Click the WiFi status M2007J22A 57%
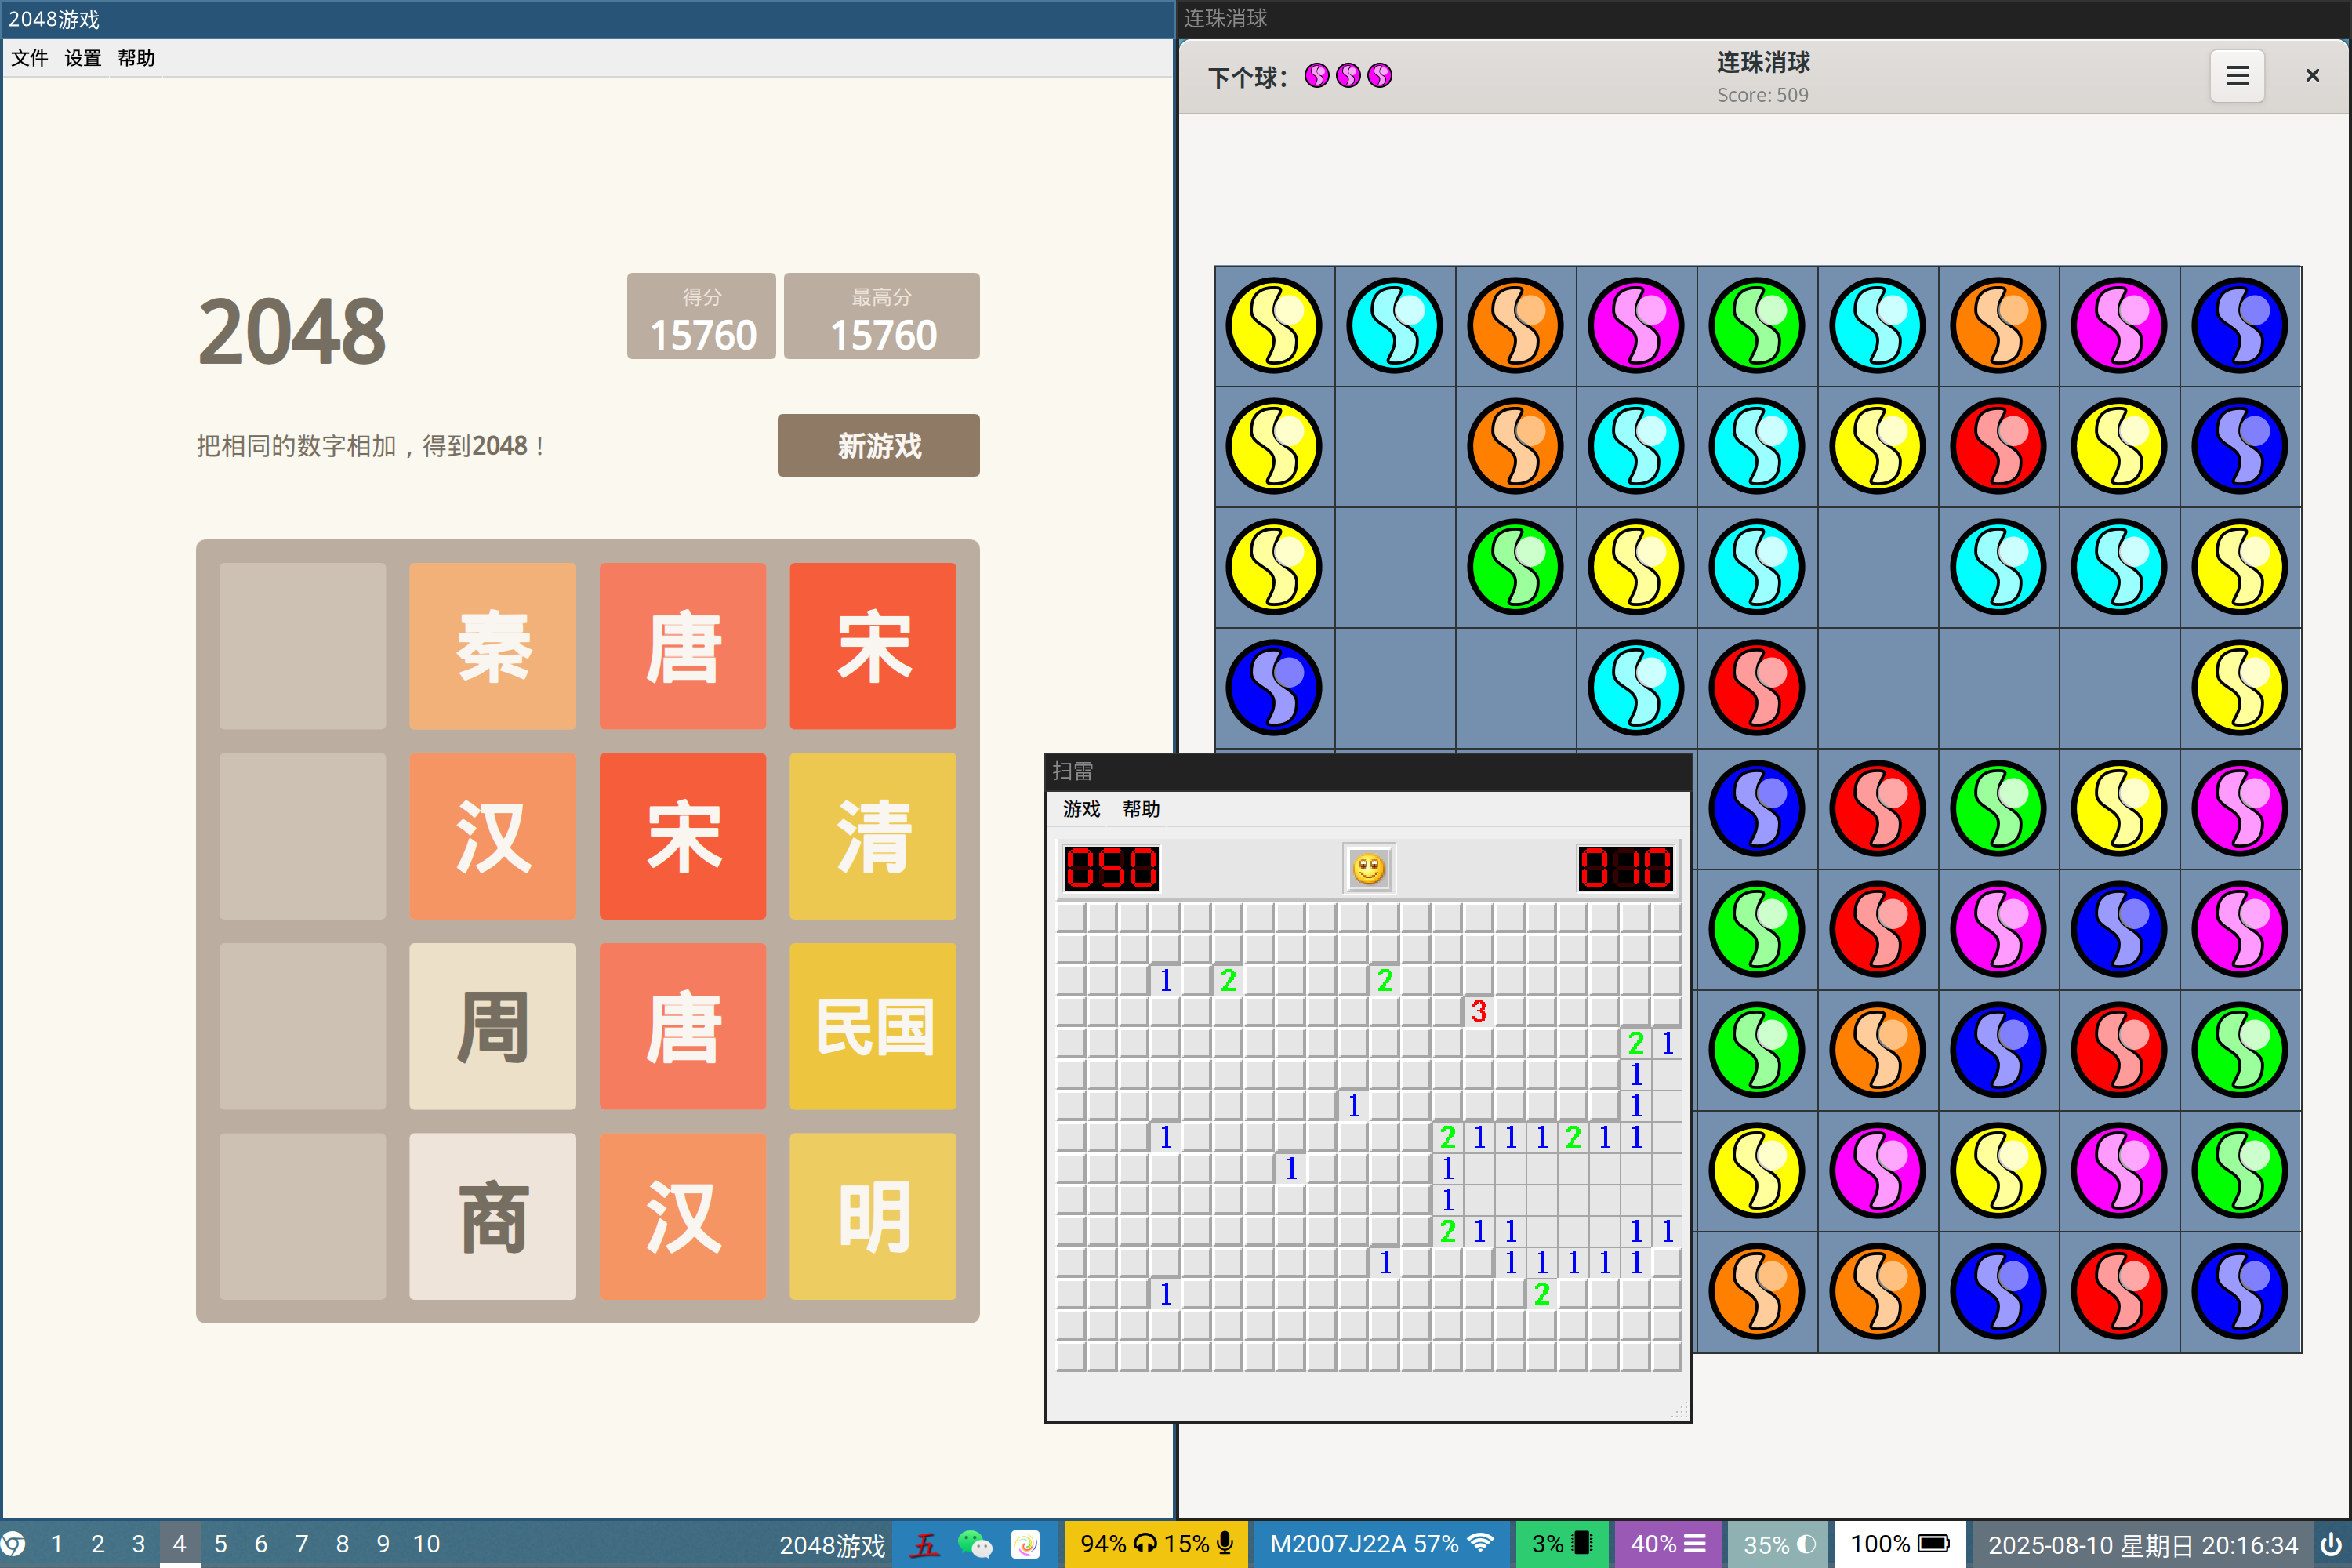 coord(1381,1544)
